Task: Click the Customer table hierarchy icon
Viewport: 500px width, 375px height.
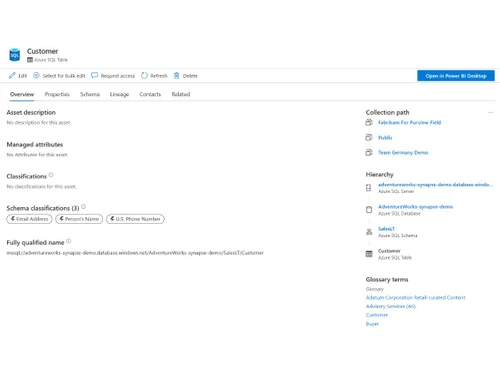Action: click(369, 254)
